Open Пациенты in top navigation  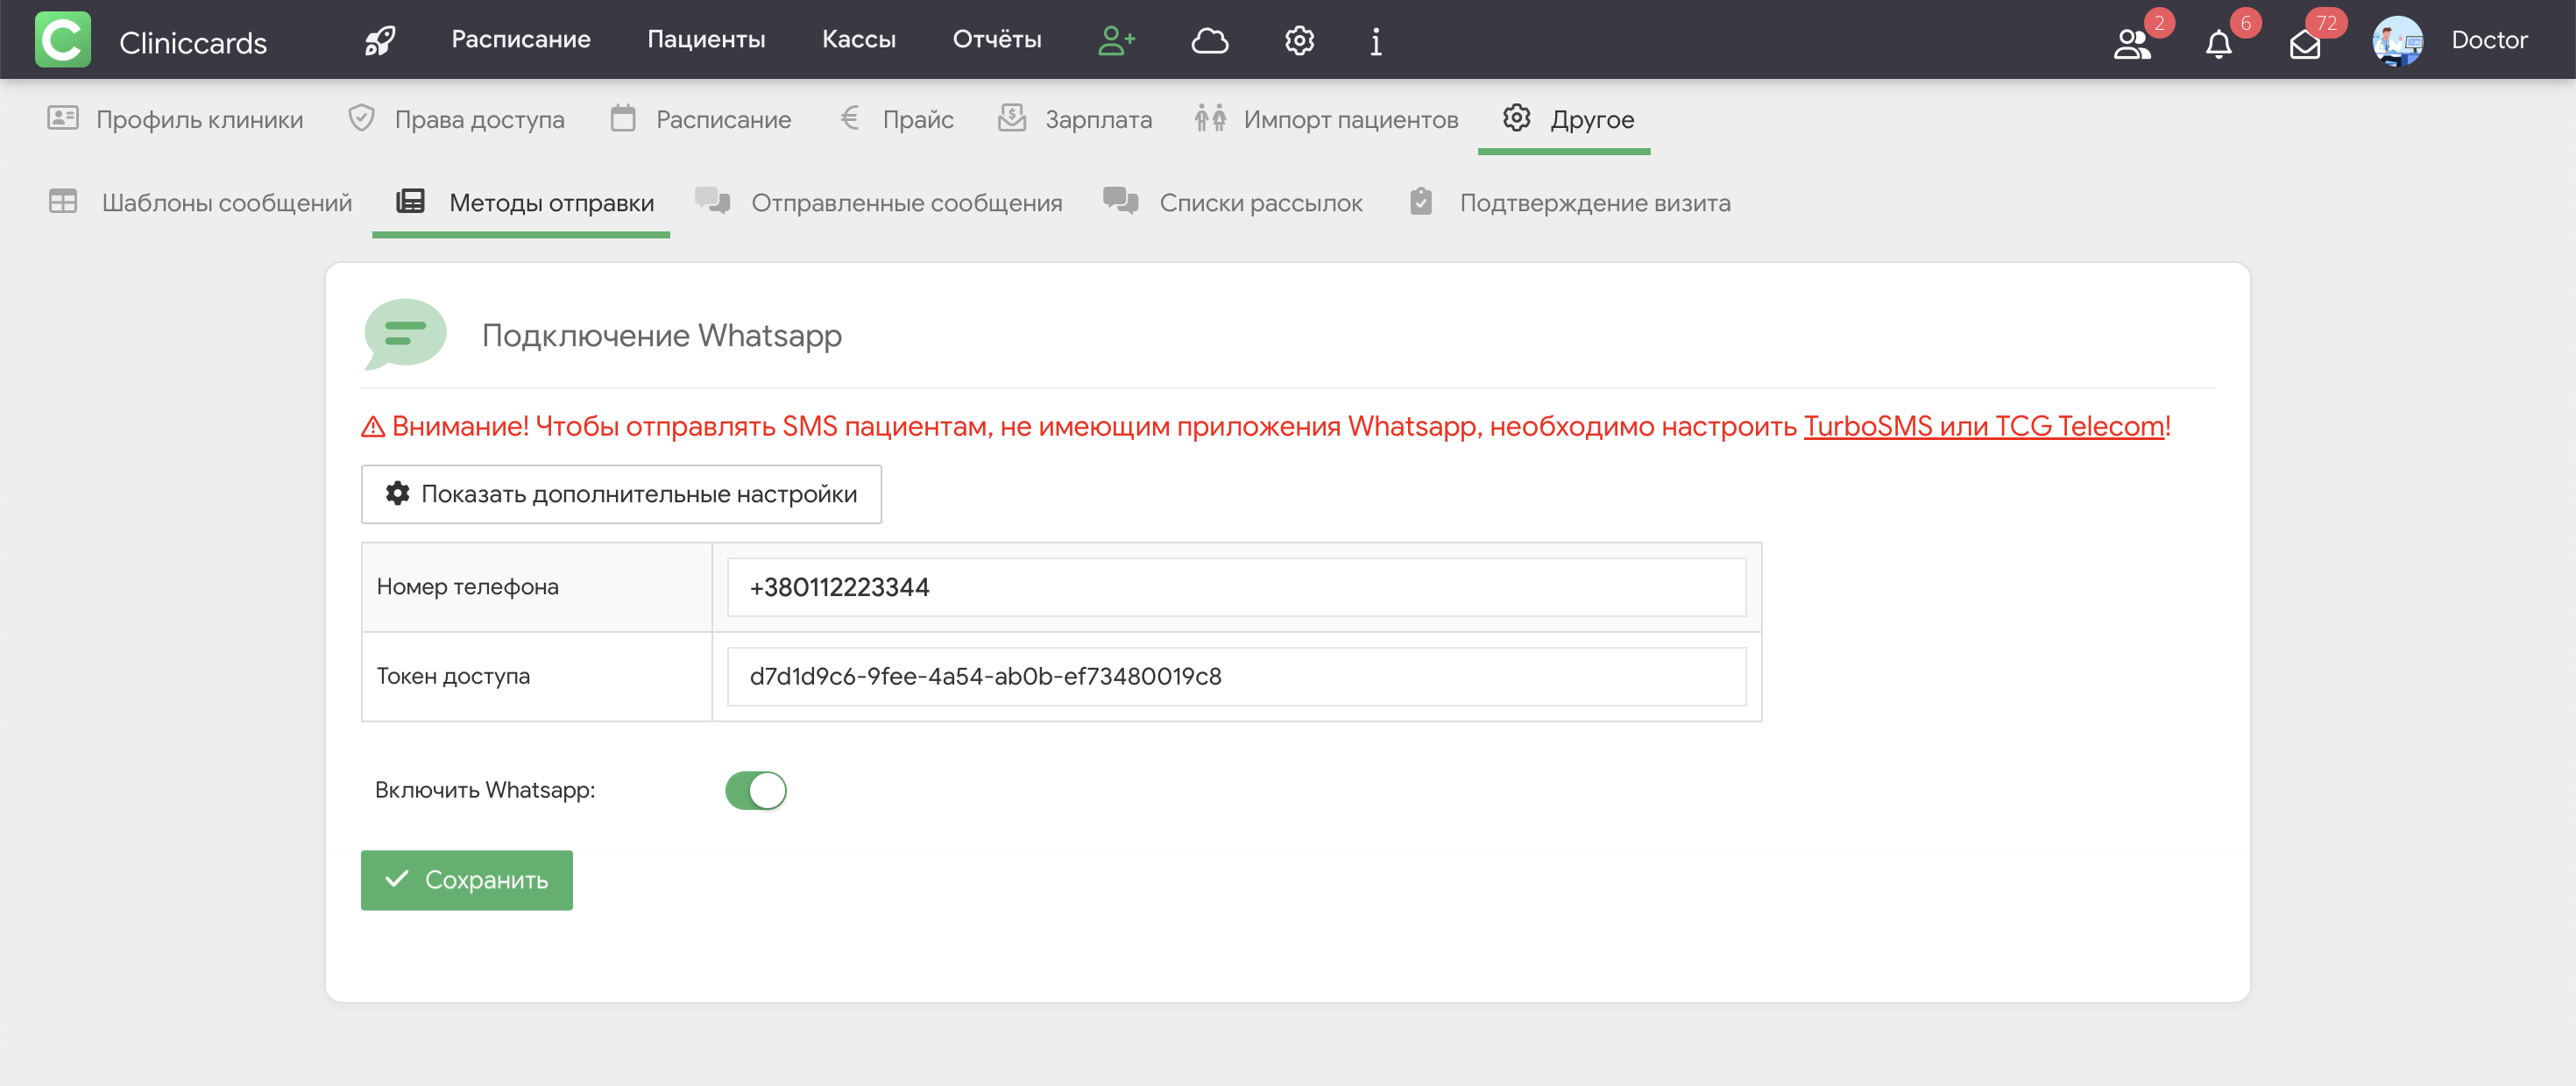(706, 39)
